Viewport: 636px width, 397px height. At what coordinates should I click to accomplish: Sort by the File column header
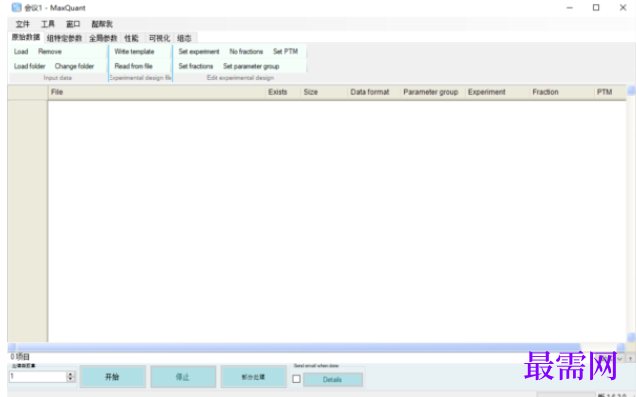157,92
